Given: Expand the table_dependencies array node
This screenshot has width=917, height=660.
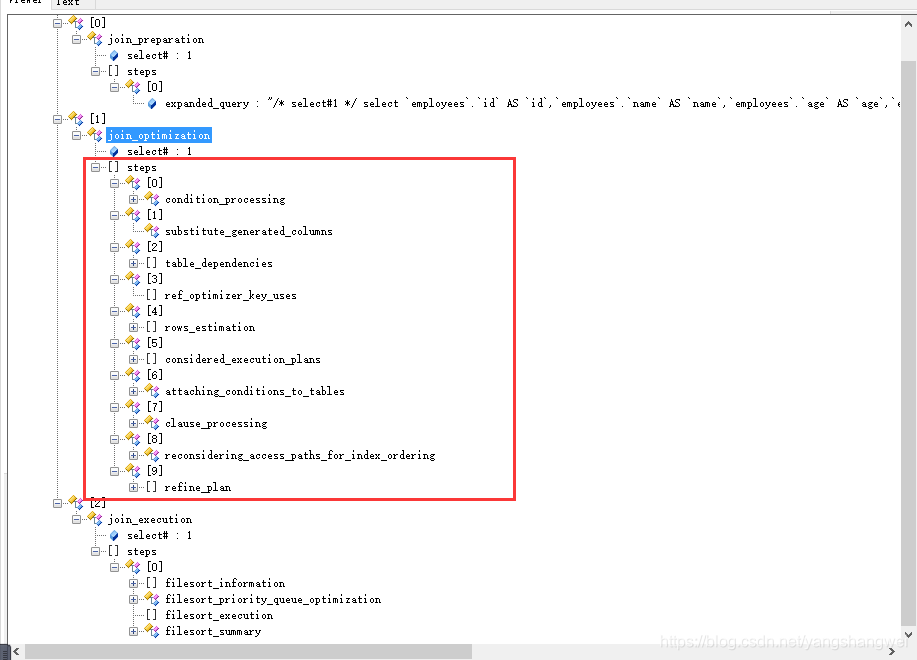Looking at the screenshot, I should [x=134, y=263].
